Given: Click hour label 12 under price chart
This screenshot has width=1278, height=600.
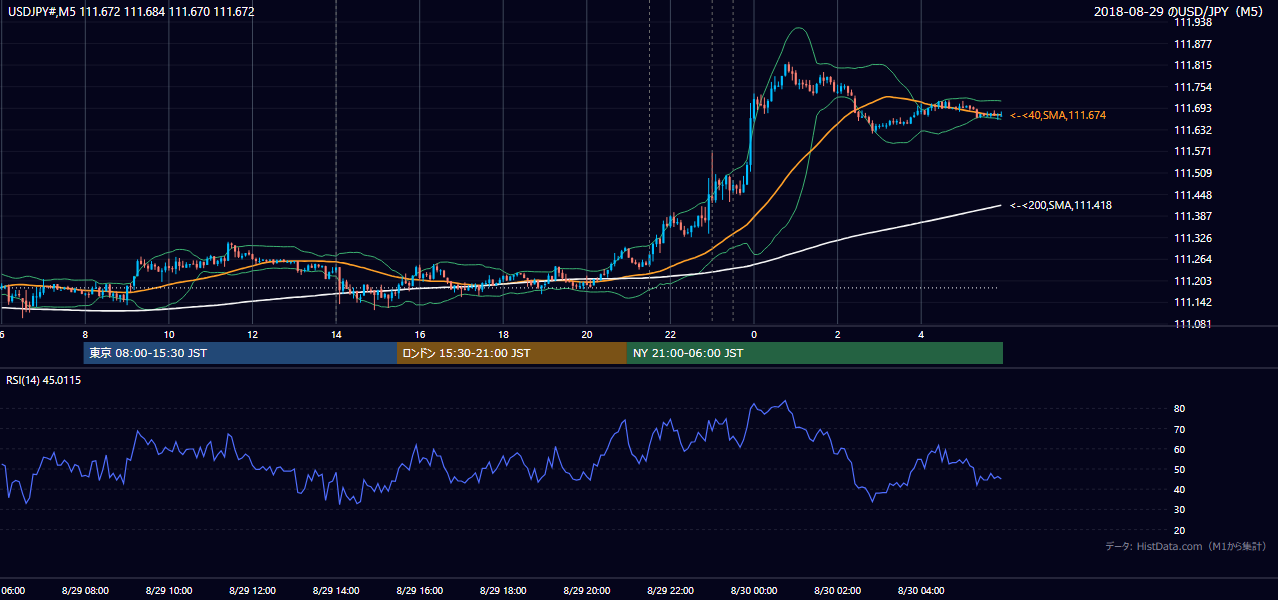Looking at the screenshot, I should pyautogui.click(x=252, y=335).
